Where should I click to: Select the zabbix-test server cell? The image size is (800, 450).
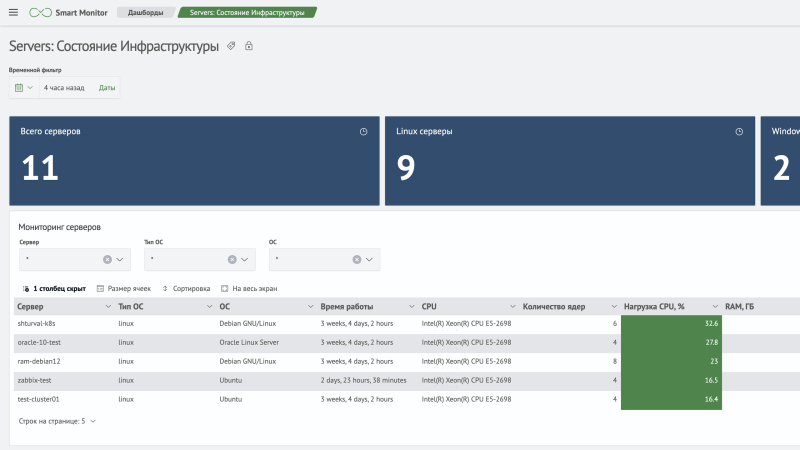coord(34,380)
